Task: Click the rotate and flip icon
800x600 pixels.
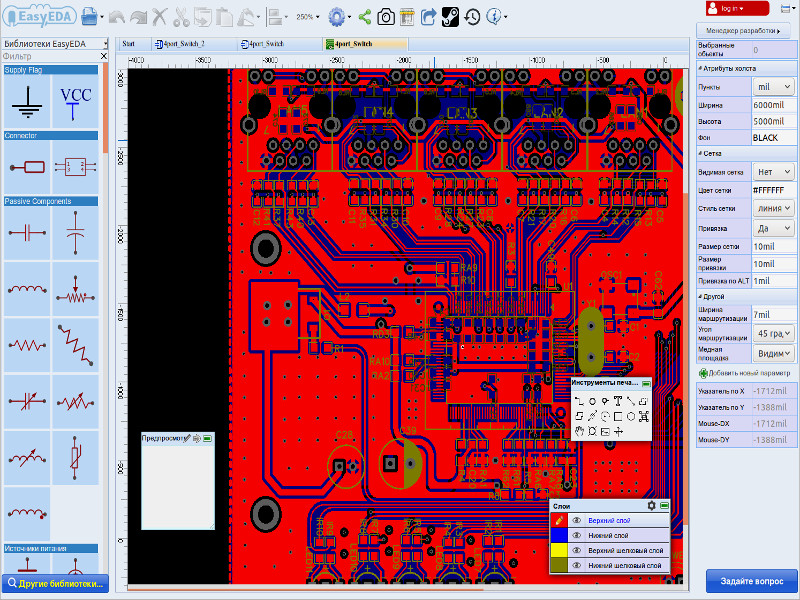Action: (246, 17)
